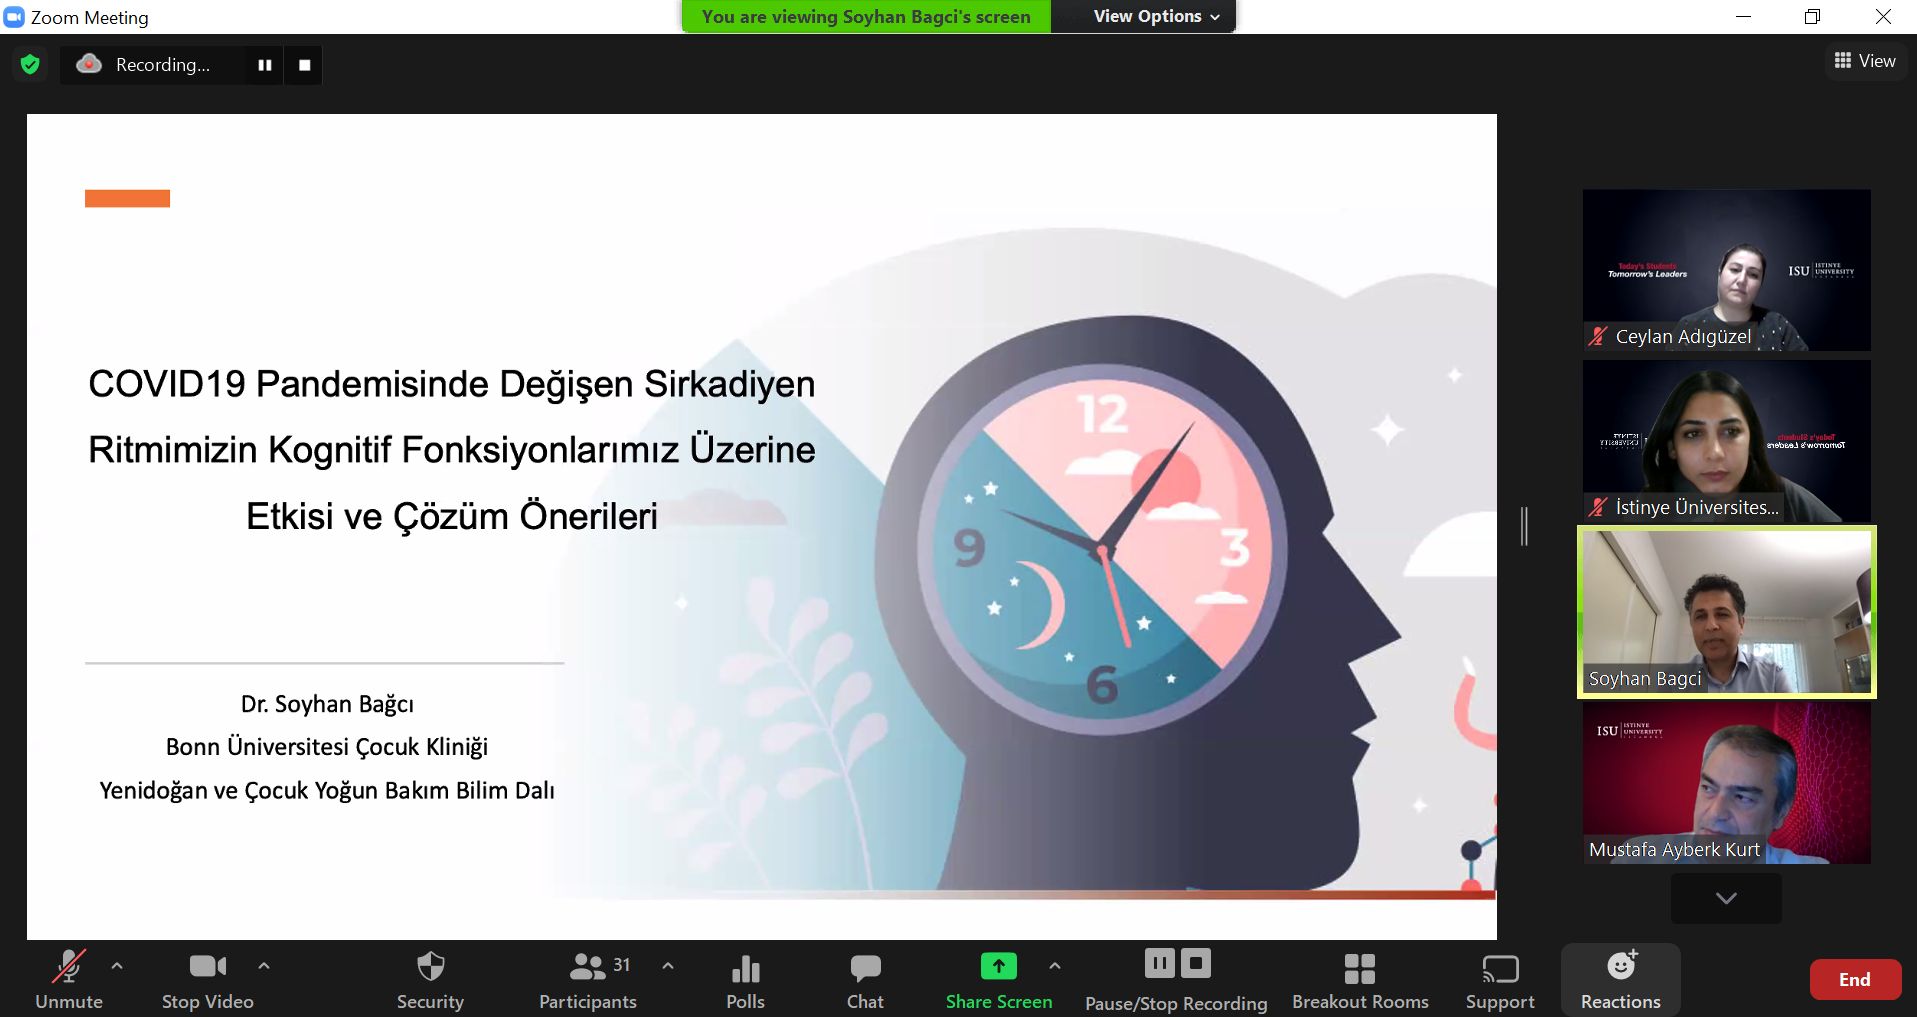Viewport: 1917px width, 1017px height.
Task: Expand video options arrow beside Stop Video
Action: (264, 966)
